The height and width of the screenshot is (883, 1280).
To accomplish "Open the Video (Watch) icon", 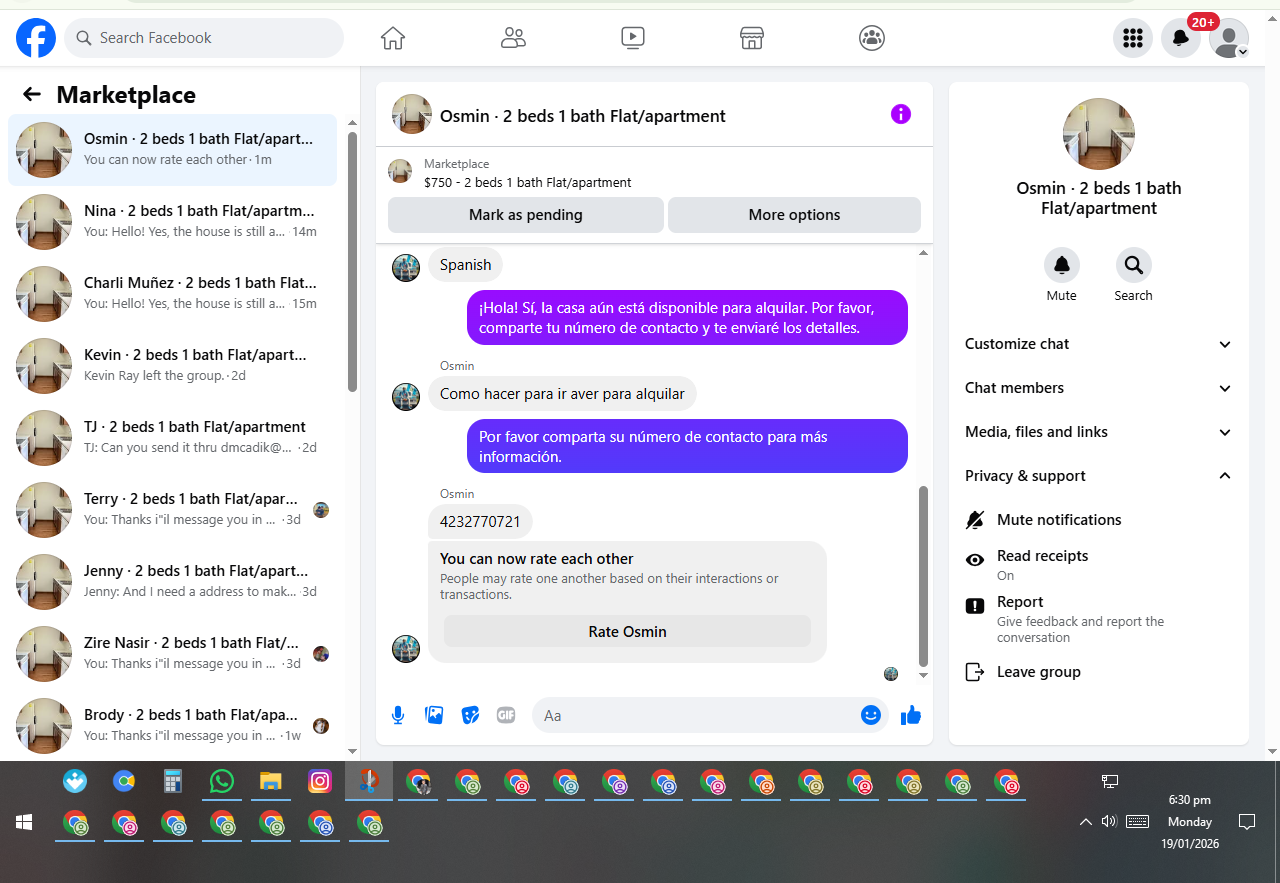I will coord(632,38).
